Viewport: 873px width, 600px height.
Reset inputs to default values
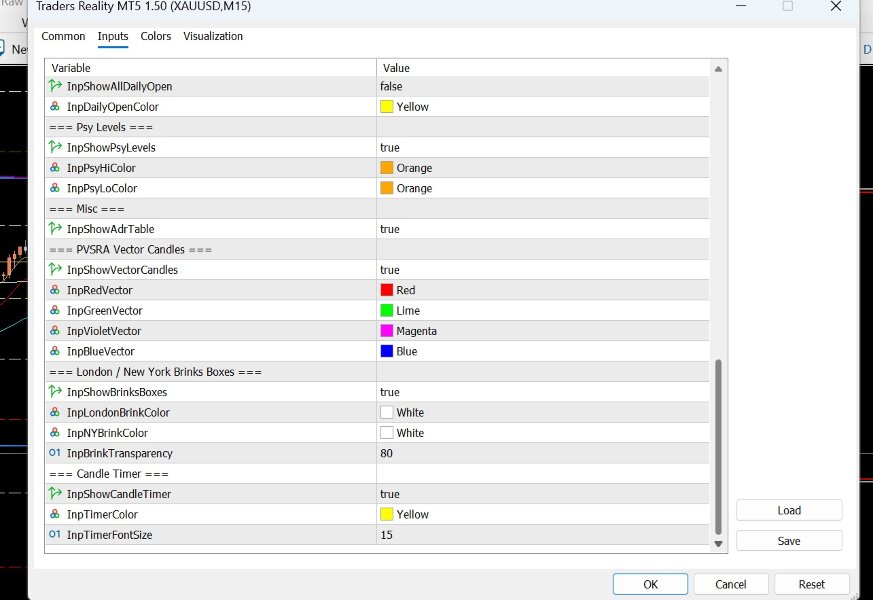tap(811, 584)
